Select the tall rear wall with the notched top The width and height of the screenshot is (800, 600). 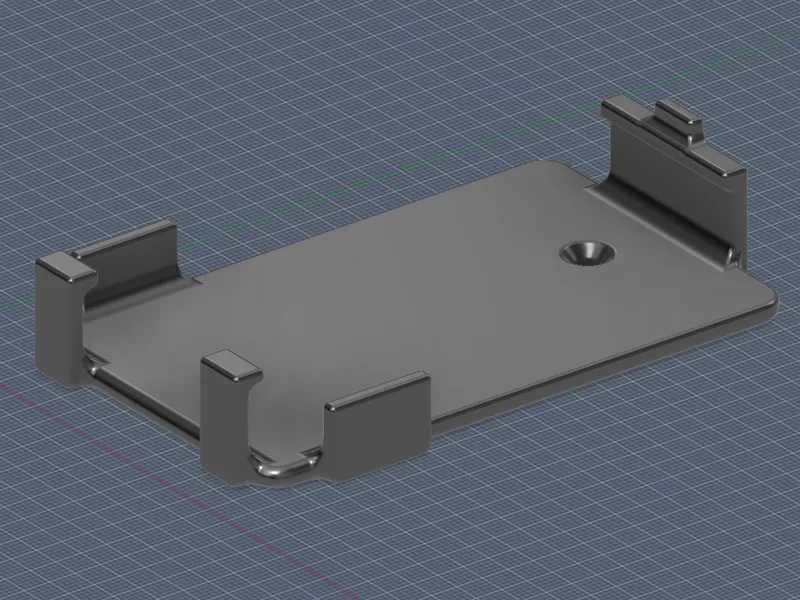[x=674, y=181]
